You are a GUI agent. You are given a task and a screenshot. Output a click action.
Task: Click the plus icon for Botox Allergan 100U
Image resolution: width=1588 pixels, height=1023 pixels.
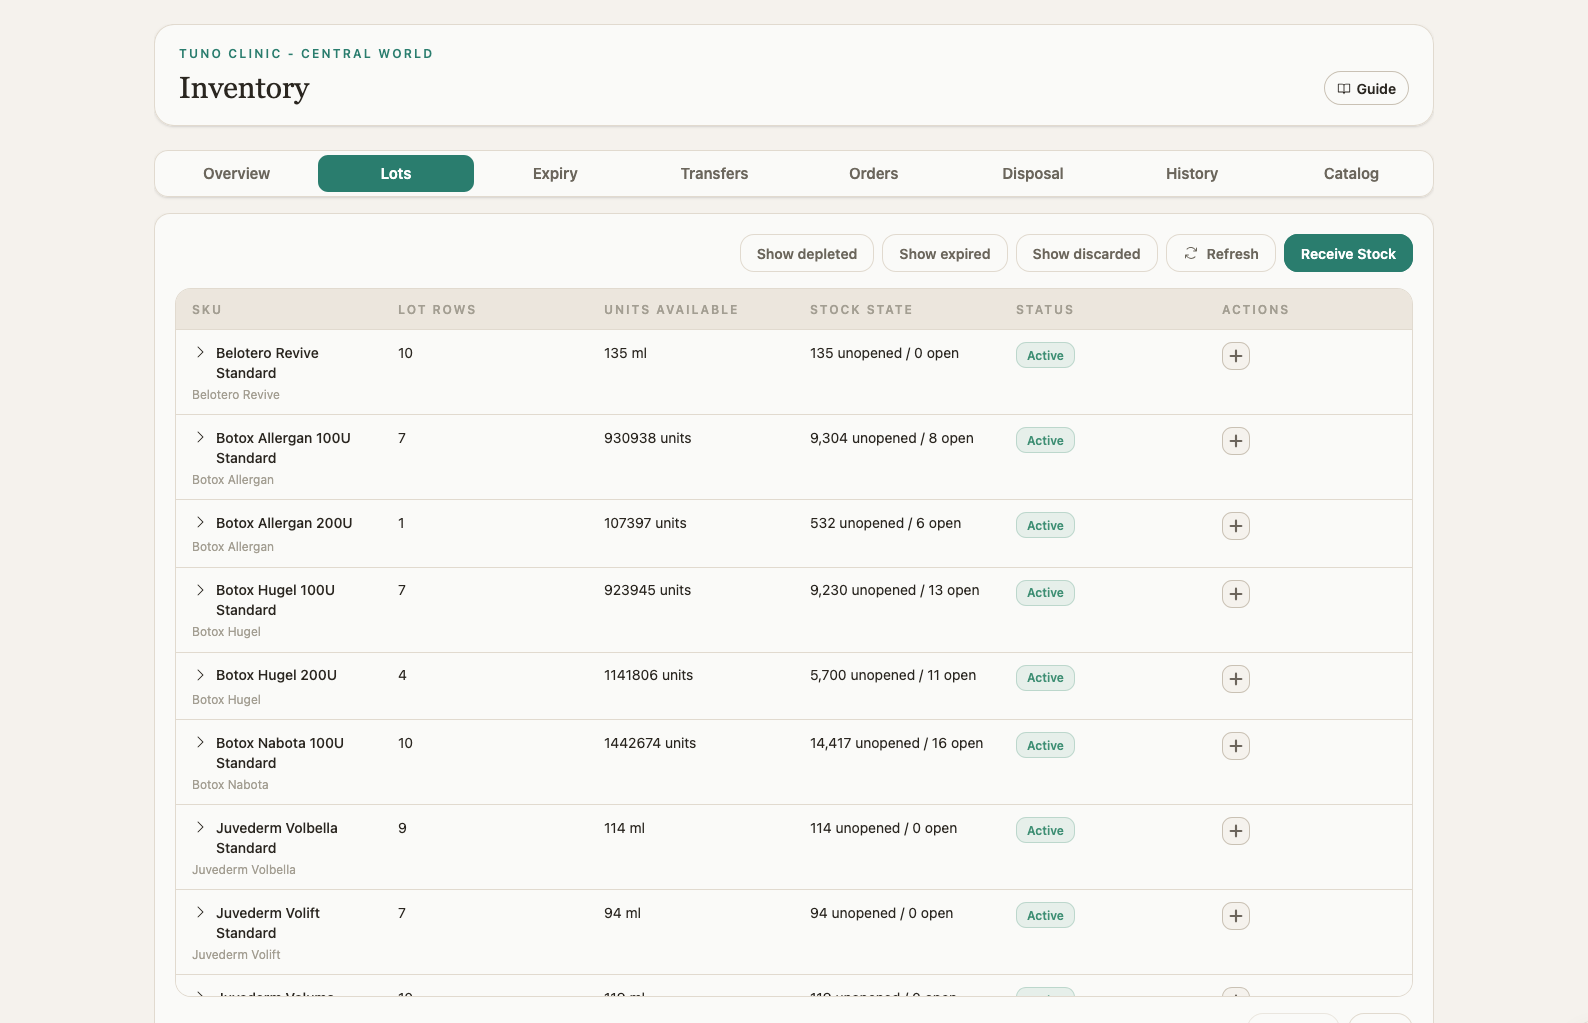pos(1236,441)
